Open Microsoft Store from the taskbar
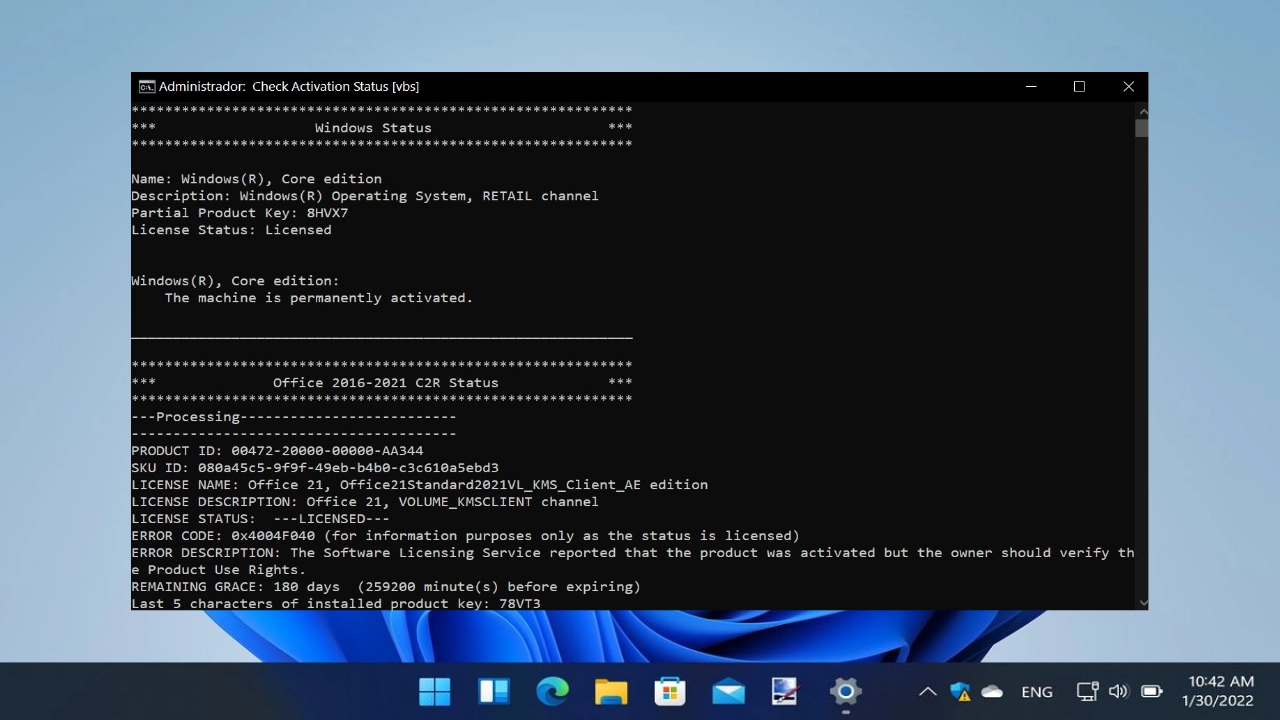 [x=669, y=691]
